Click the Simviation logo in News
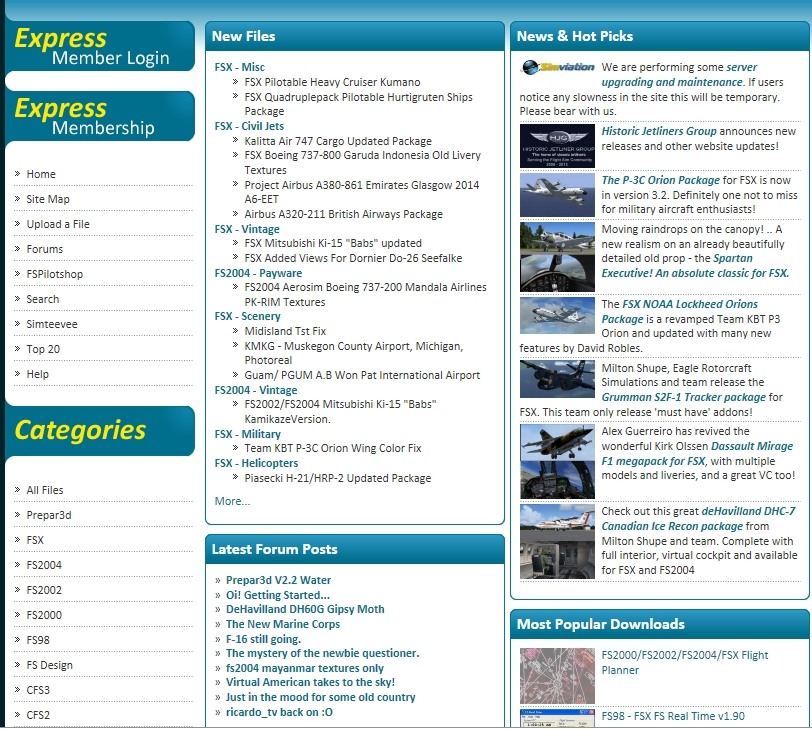This screenshot has width=812, height=729. tap(558, 67)
